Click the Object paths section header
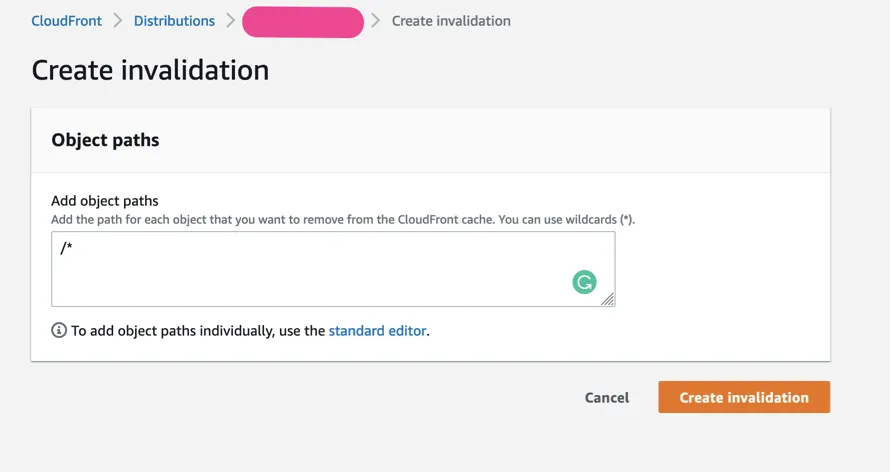 coord(105,140)
